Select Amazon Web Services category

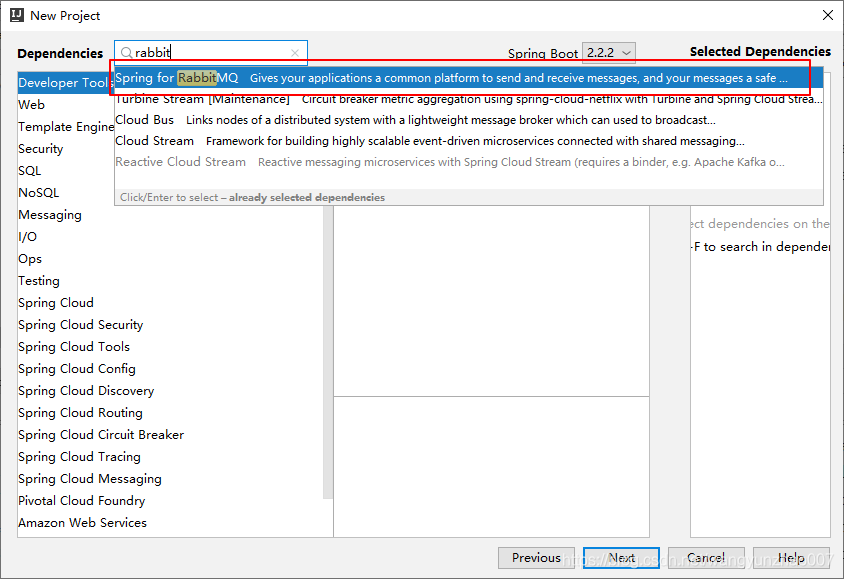[82, 524]
